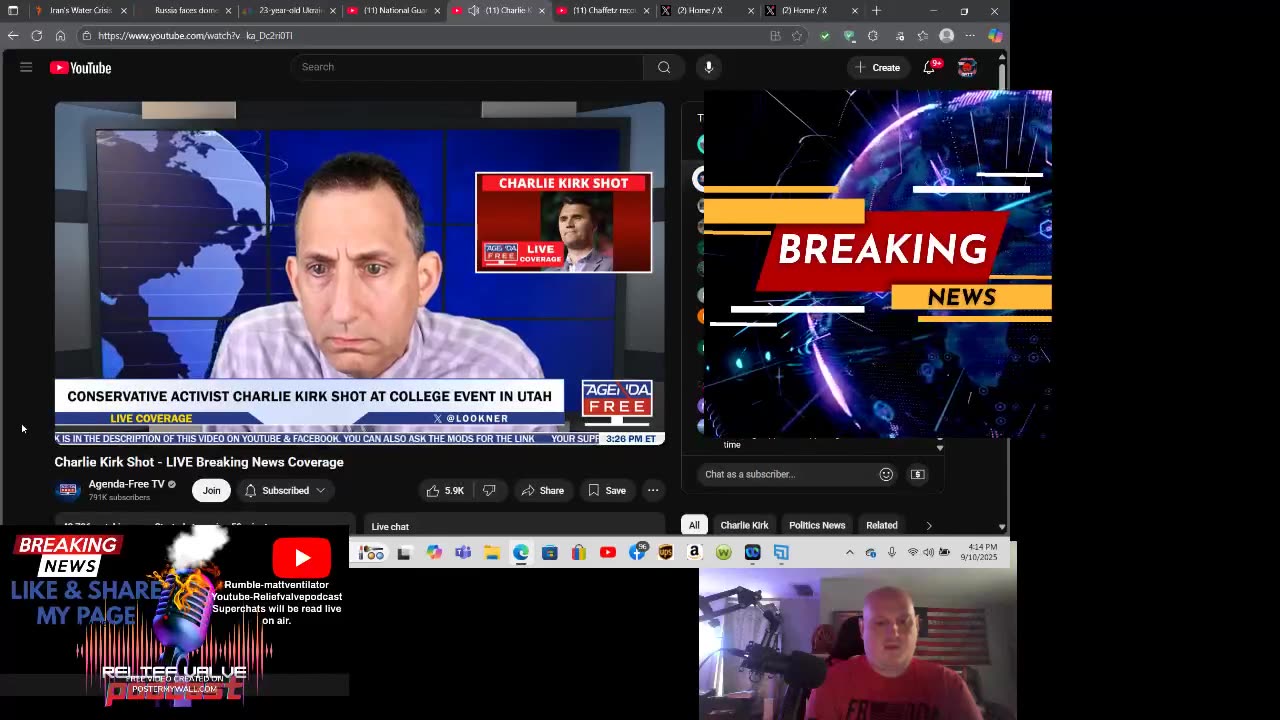This screenshot has width=1280, height=720.
Task: Click the video title Charlie Kirk Shot
Action: (199, 462)
